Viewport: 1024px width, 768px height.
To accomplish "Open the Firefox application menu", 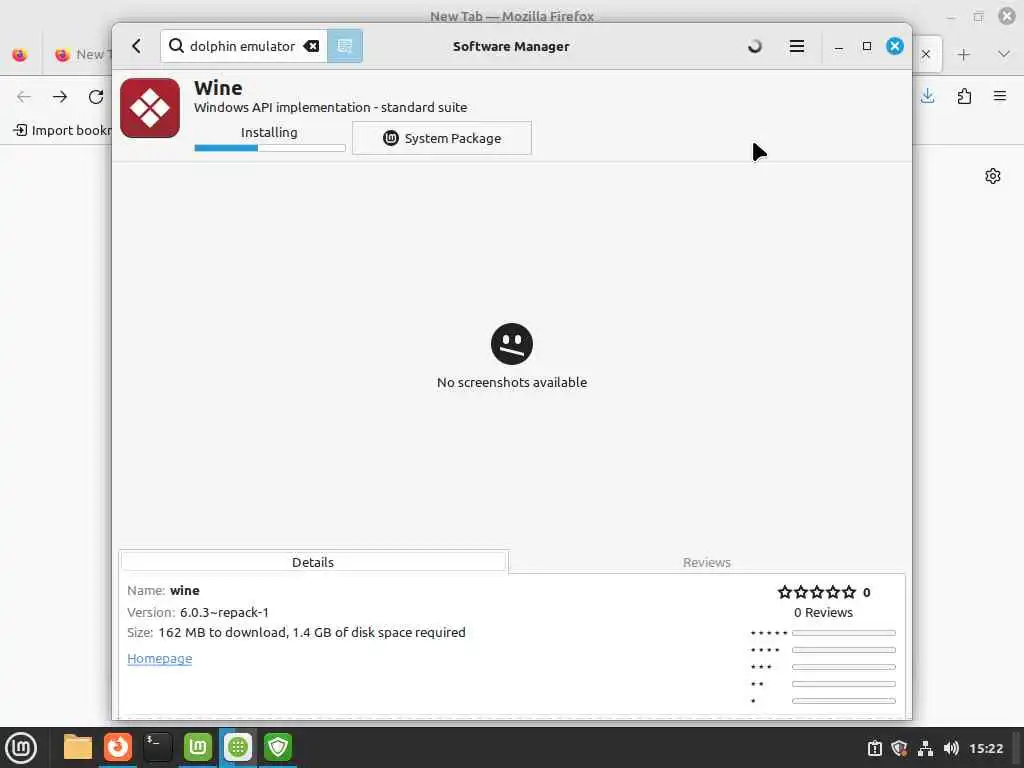I will coord(1000,97).
